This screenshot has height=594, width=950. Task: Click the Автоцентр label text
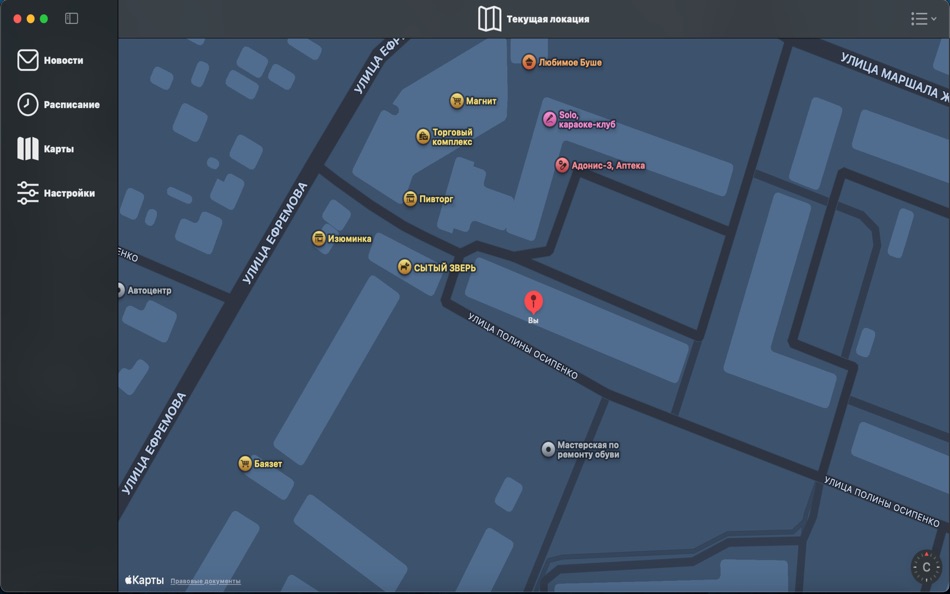(x=149, y=291)
